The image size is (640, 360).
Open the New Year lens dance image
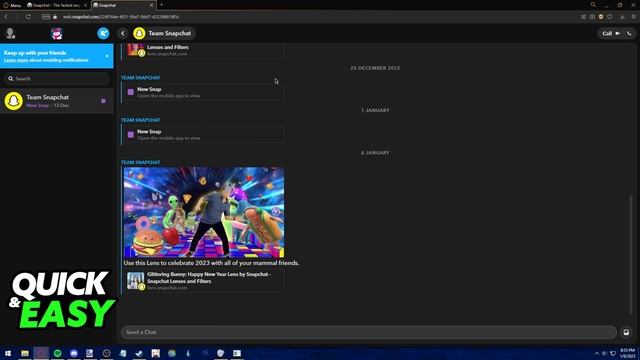(204, 212)
